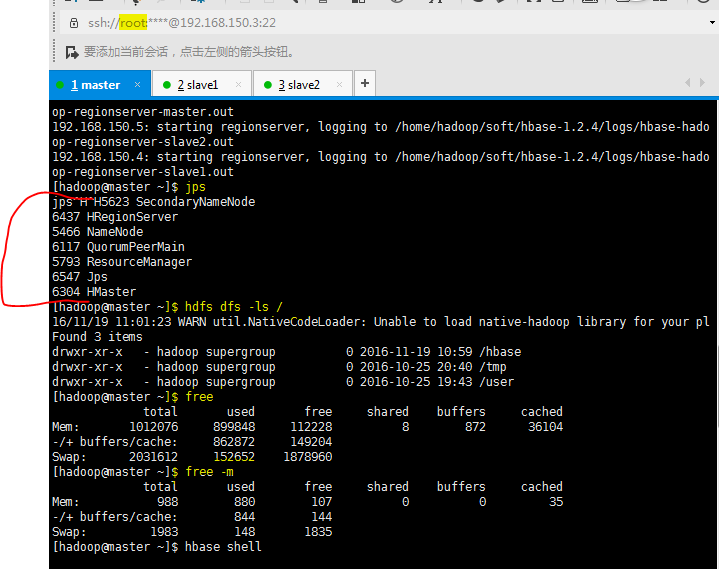Focus the ssh://root address input field
The width and height of the screenshot is (719, 569).
pos(385,22)
